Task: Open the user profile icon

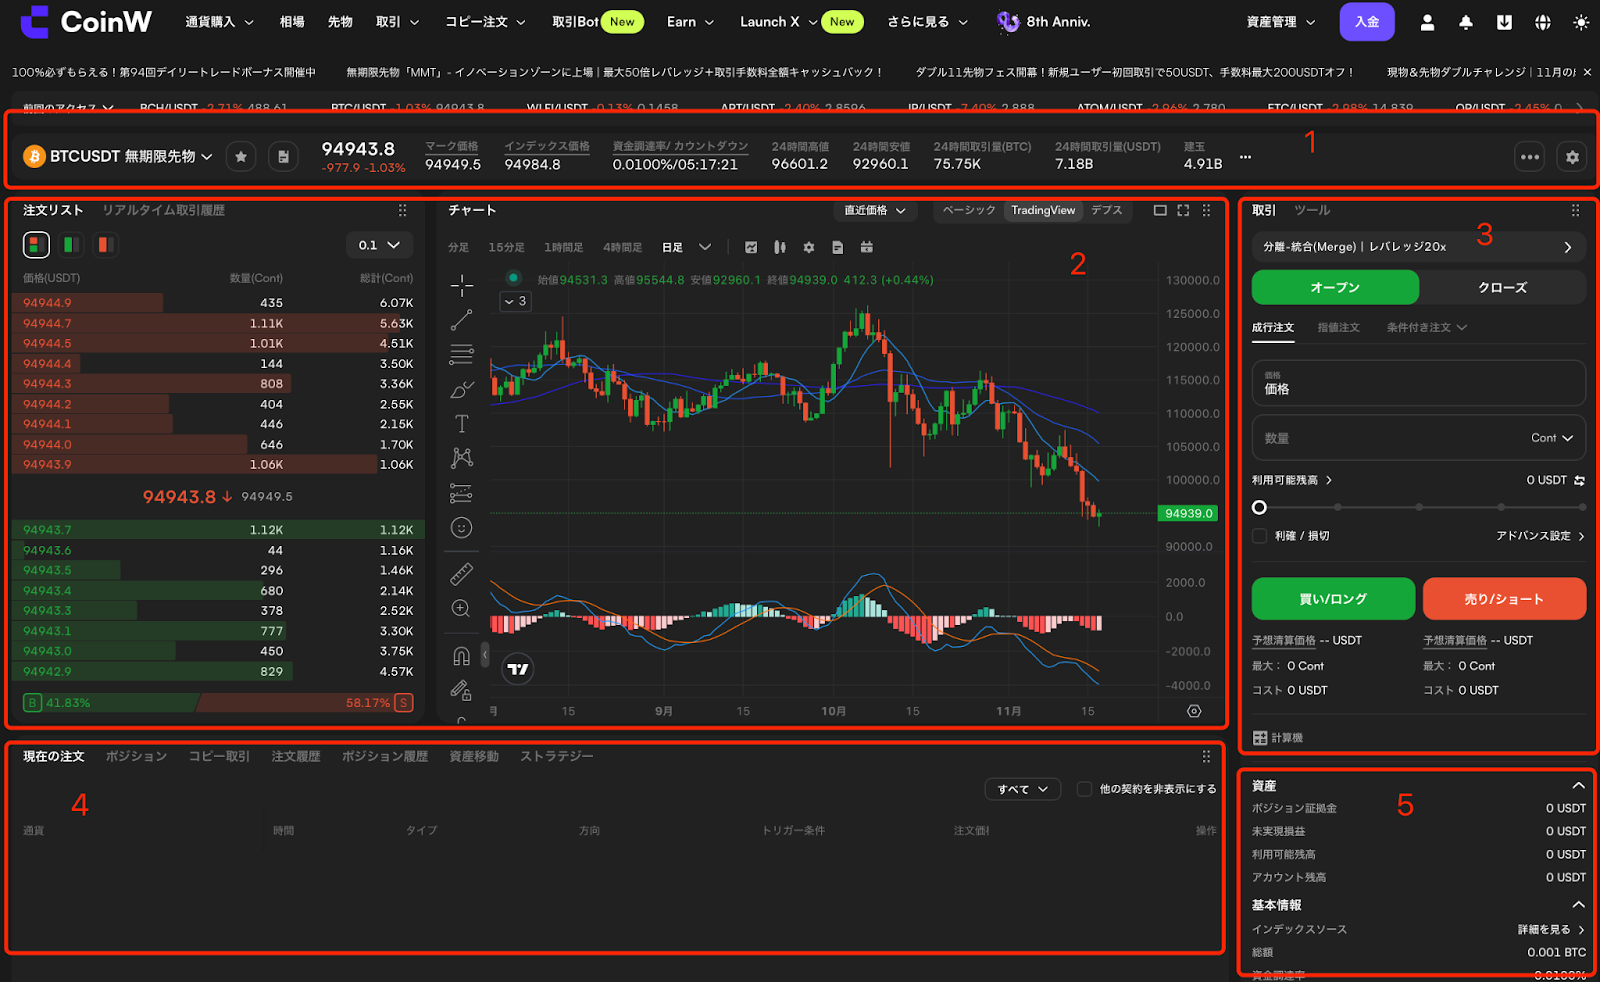Action: (1427, 22)
